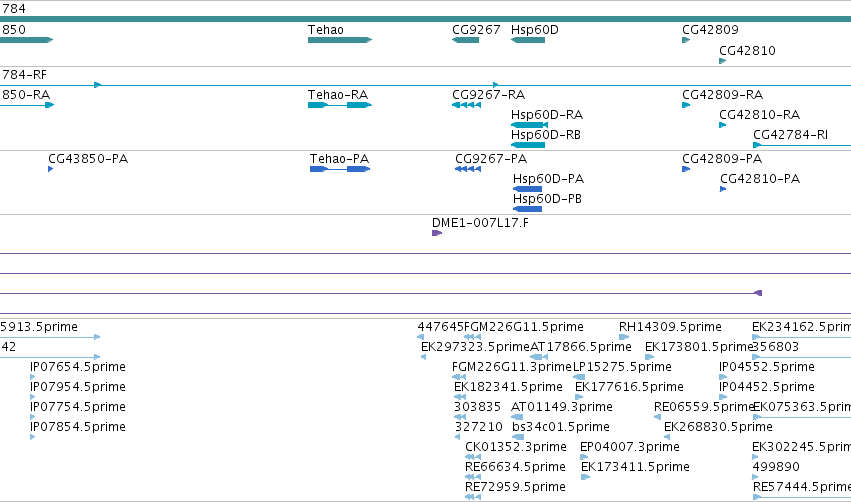Select the CG42810 gene marker
The width and height of the screenshot is (851, 502).
click(722, 61)
